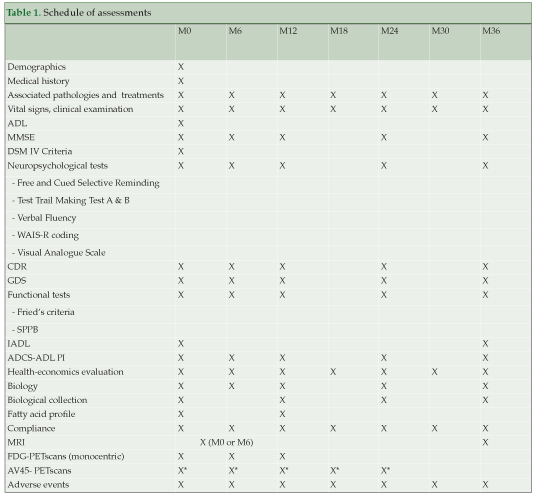Select the MMSE row label

21,137
